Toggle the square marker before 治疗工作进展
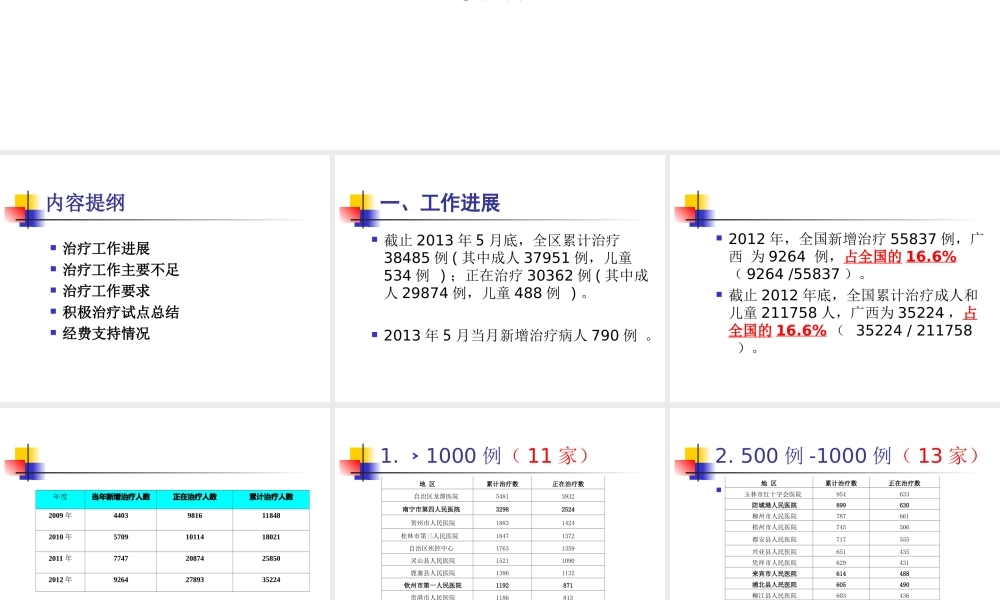Viewport: 1000px width, 600px height. [x=55, y=248]
